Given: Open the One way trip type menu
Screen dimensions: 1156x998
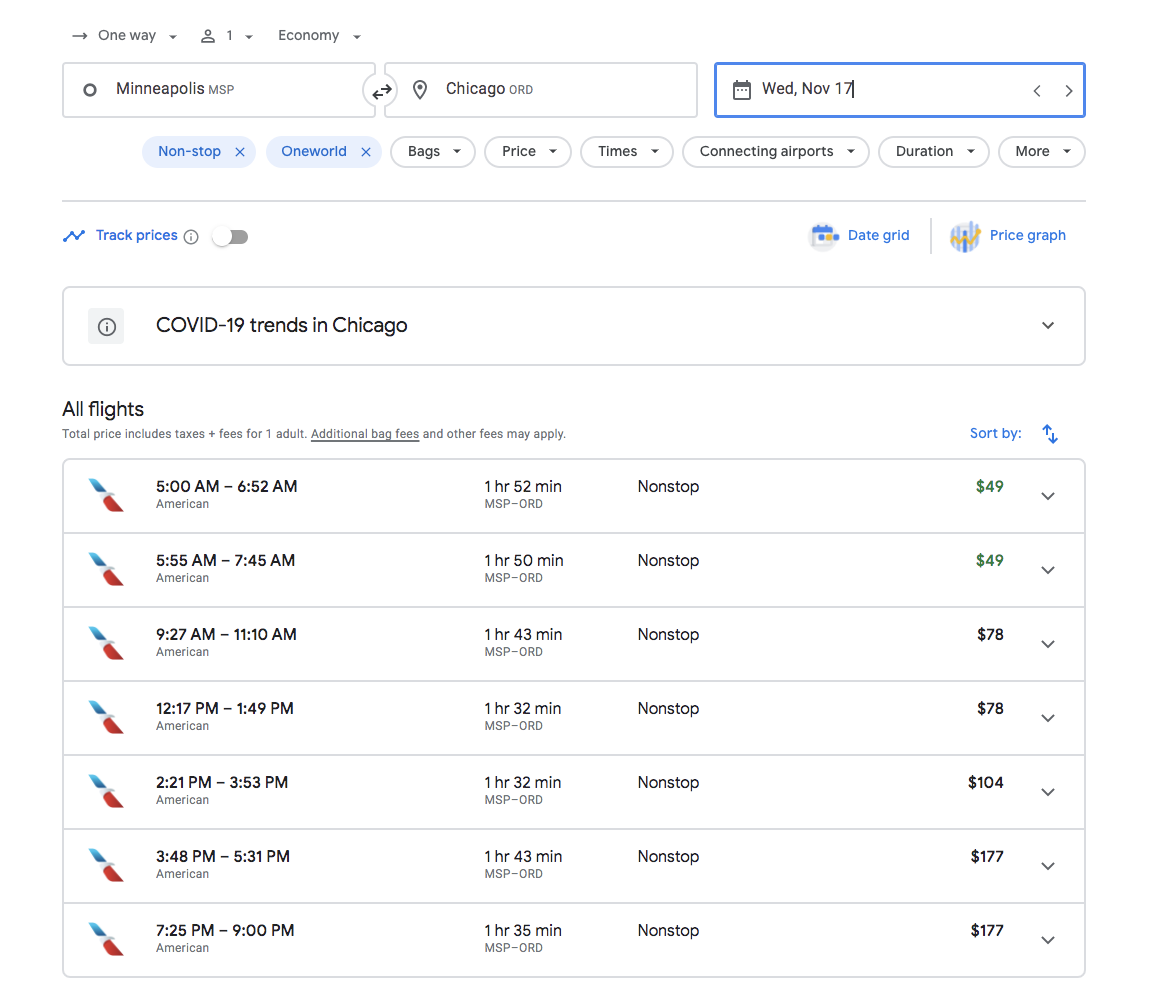Looking at the screenshot, I should point(124,35).
